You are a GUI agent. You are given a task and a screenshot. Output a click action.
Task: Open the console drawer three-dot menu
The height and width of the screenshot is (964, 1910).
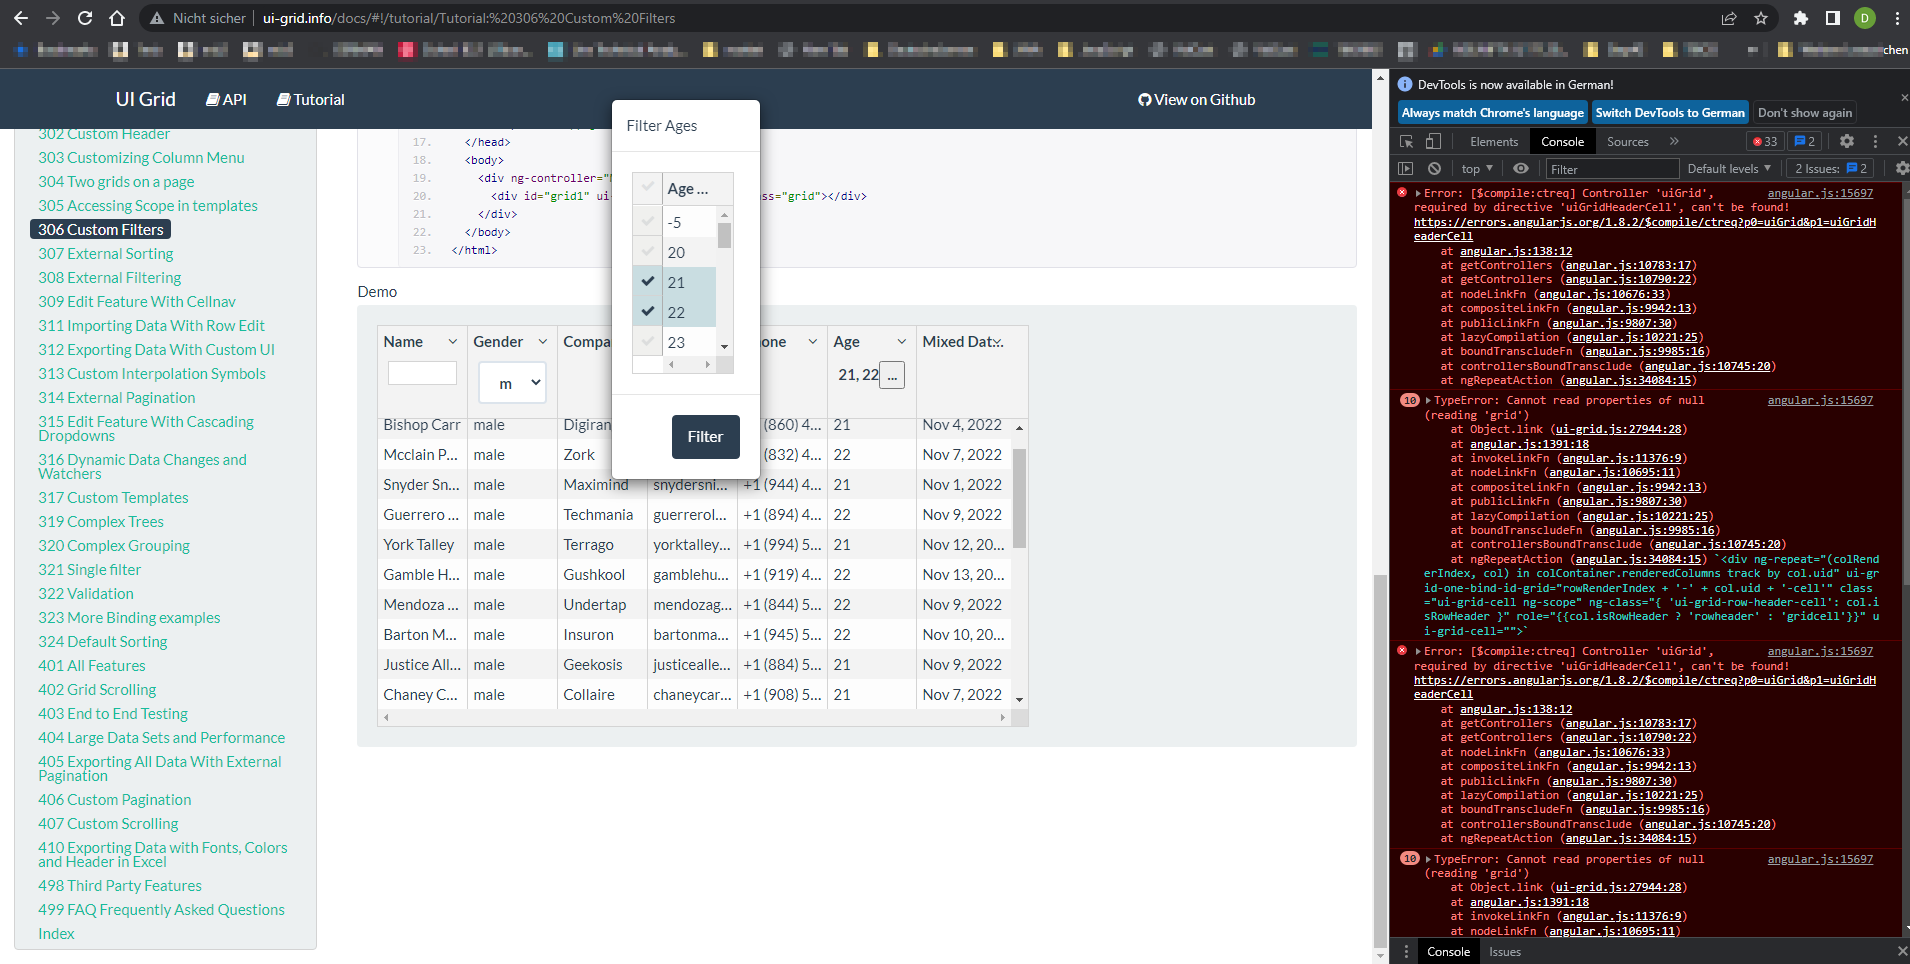pyautogui.click(x=1405, y=952)
